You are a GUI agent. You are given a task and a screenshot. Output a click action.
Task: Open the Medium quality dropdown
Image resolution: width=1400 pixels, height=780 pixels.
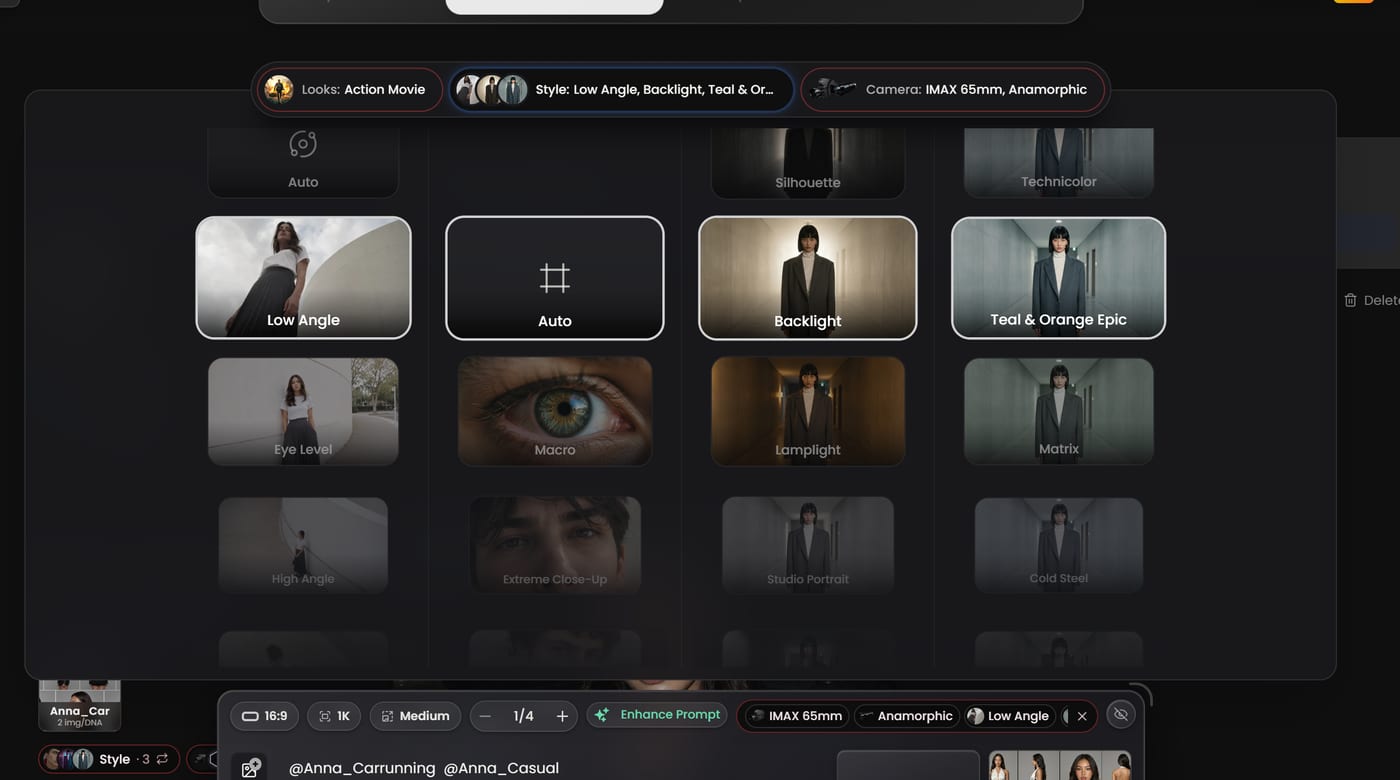[x=415, y=716]
